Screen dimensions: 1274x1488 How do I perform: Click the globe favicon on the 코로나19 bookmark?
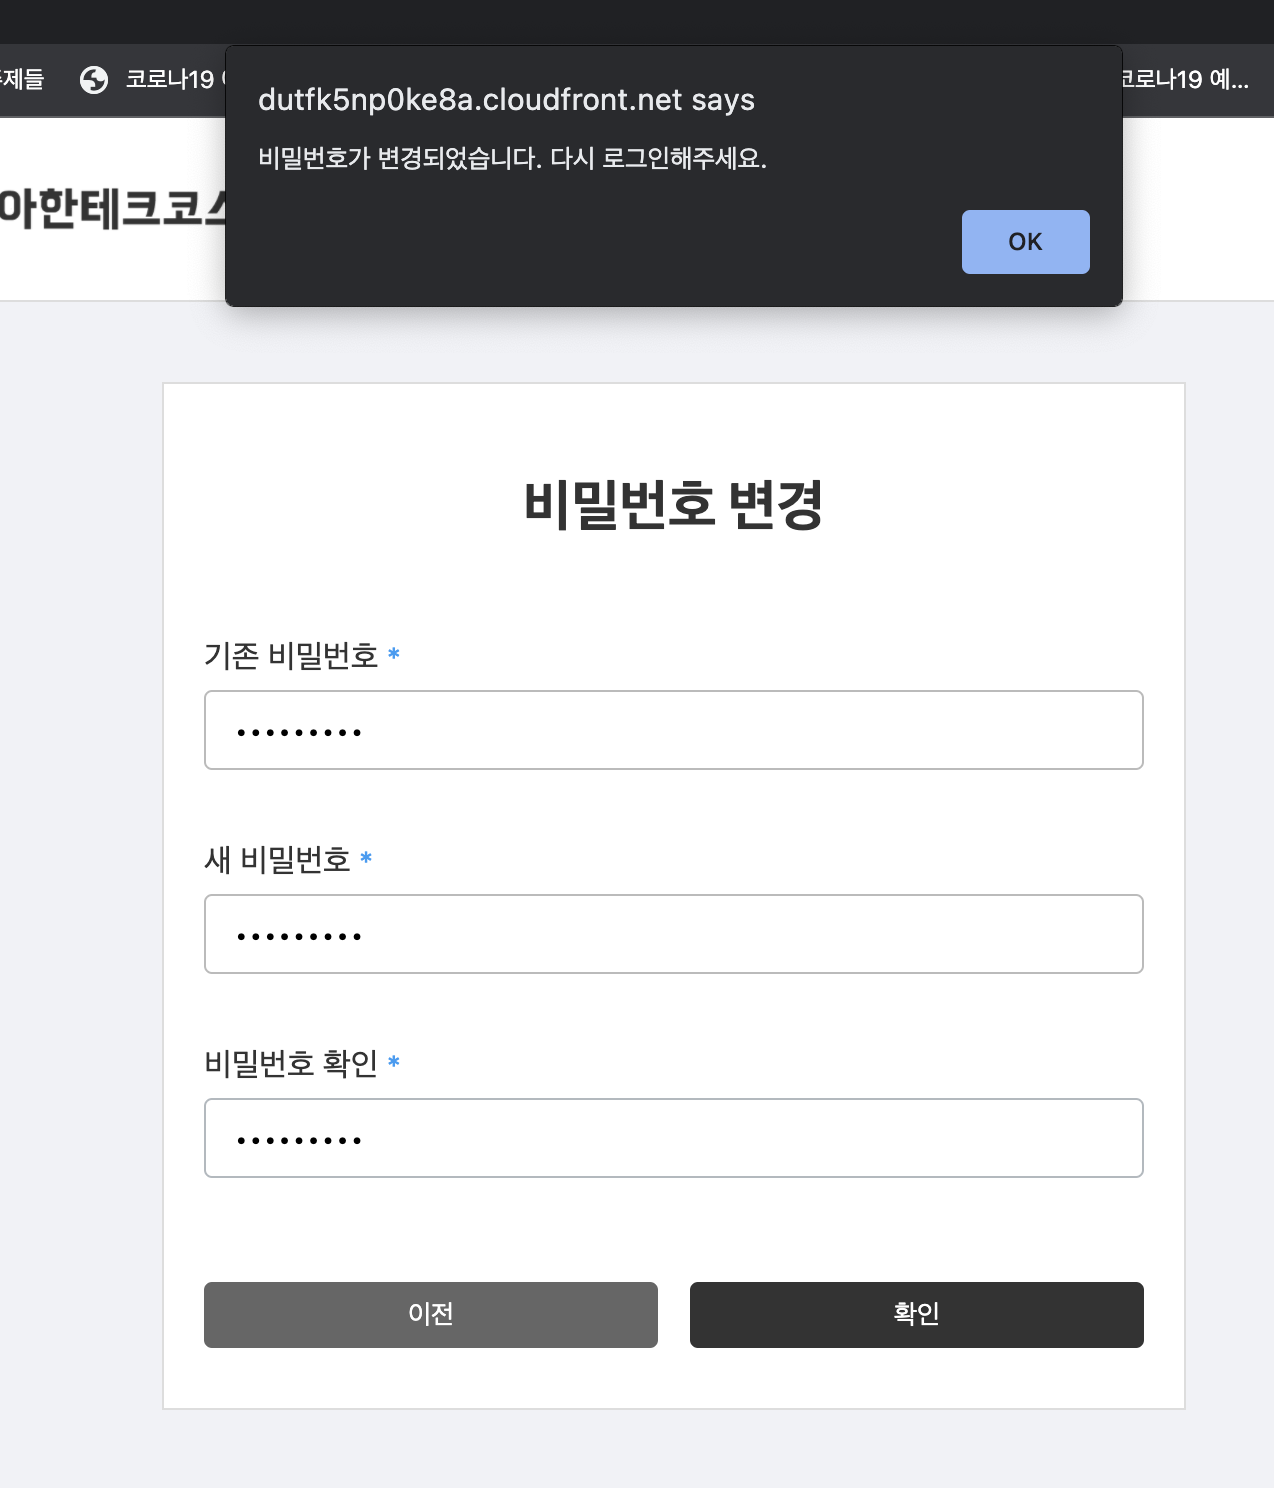(95, 80)
